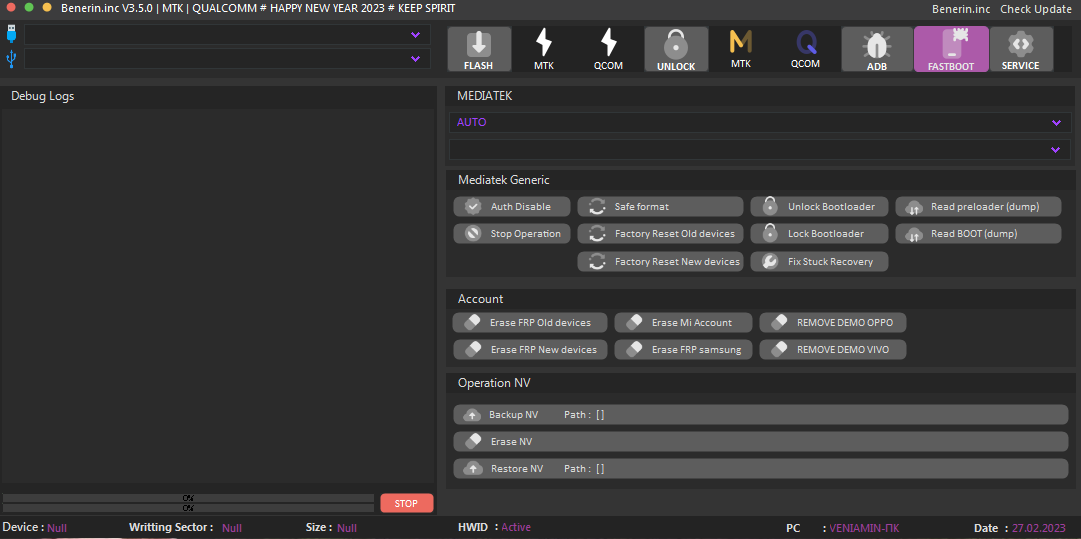Click Check Update in title bar
Screen dimensions: 1081x539
coord(1036,9)
